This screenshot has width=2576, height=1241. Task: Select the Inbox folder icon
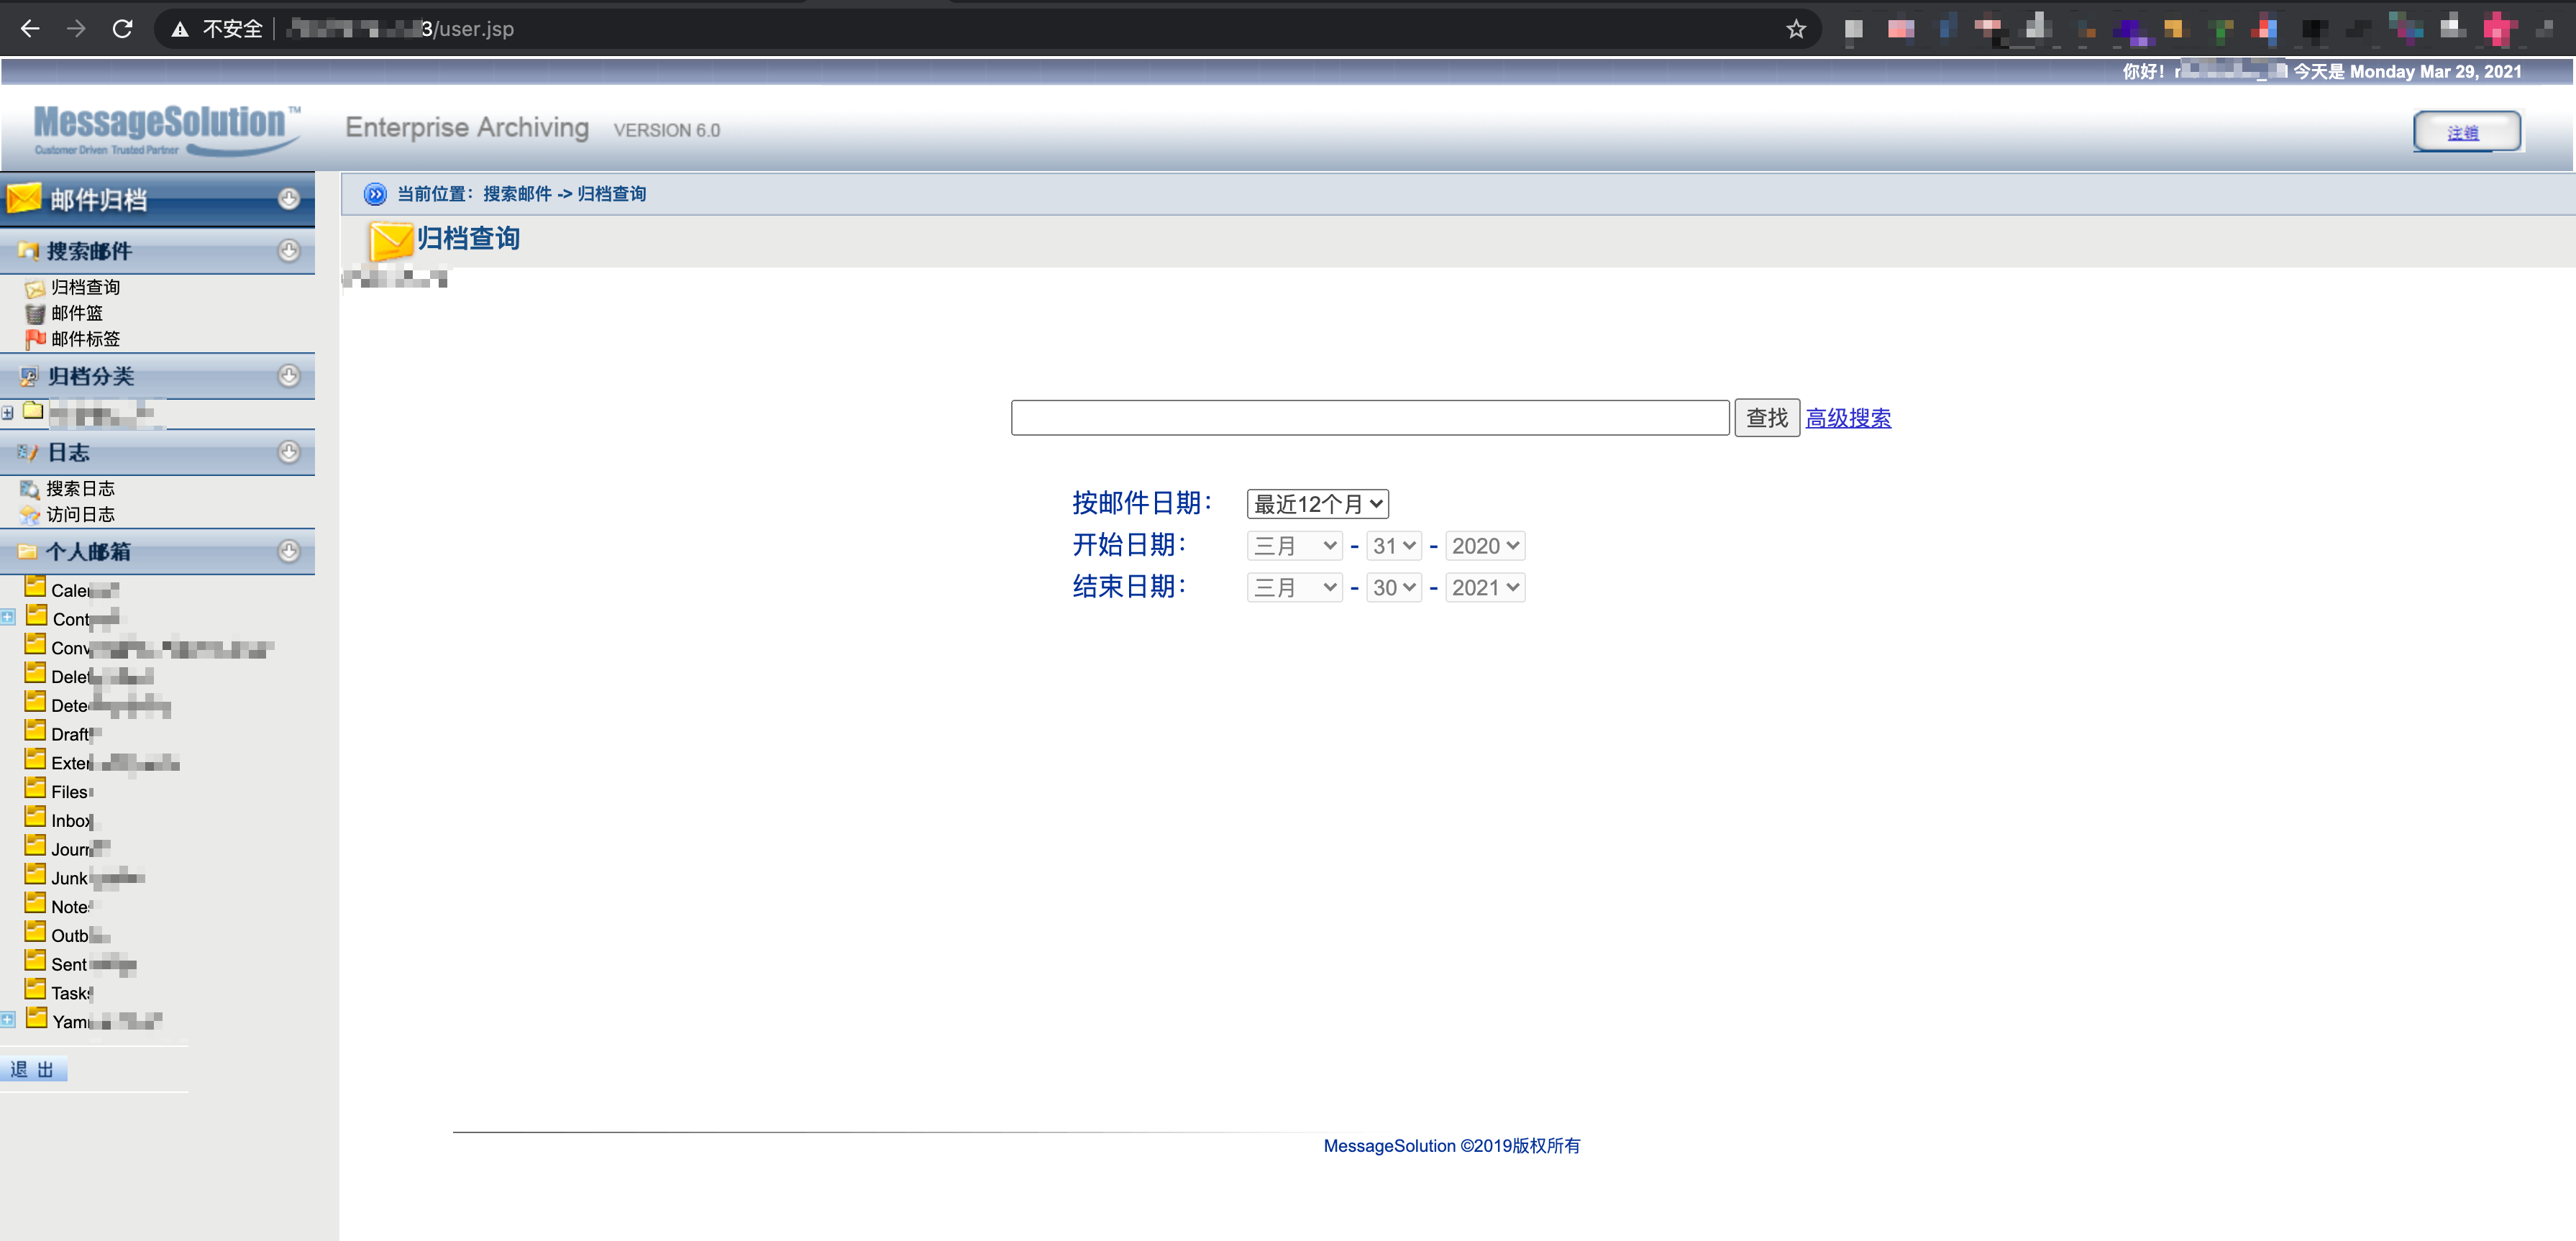(x=37, y=819)
